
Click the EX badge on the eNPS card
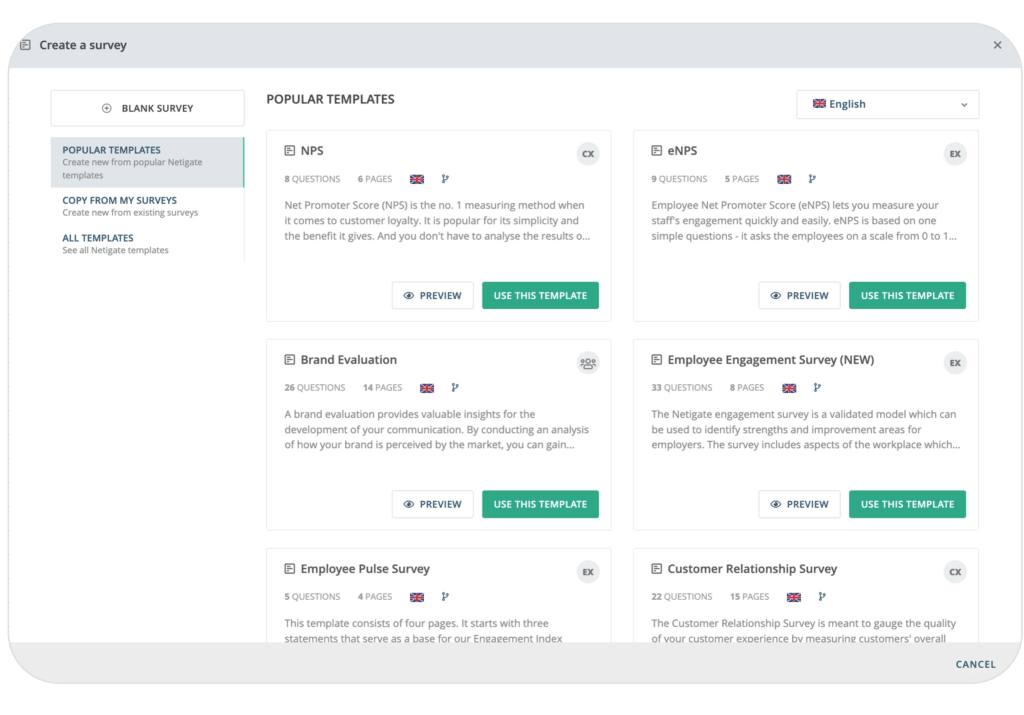tap(955, 154)
